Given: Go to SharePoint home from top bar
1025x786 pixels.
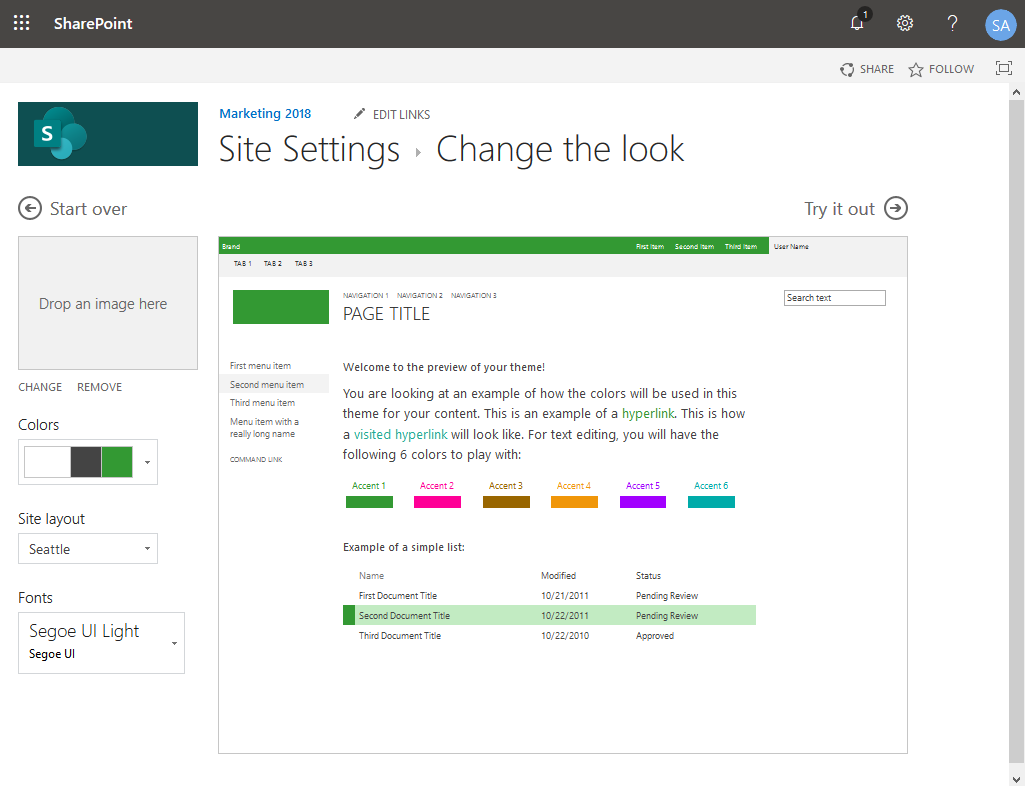Looking at the screenshot, I should click(92, 23).
